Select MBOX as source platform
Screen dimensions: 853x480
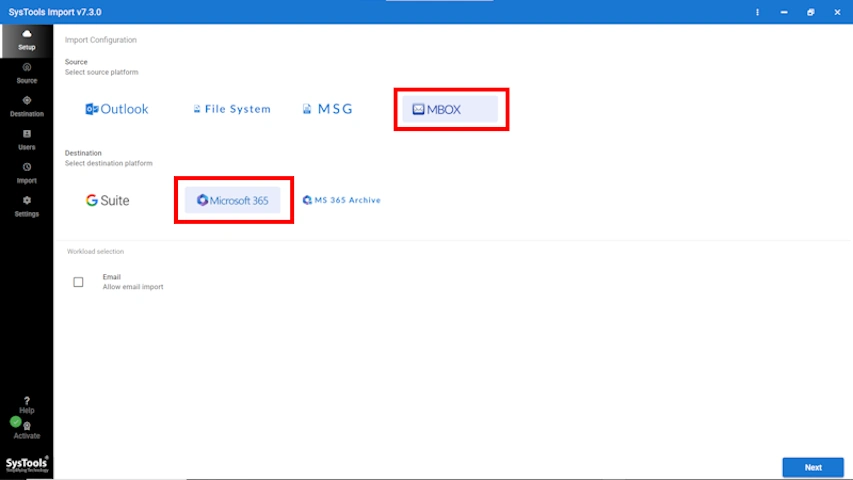click(450, 109)
